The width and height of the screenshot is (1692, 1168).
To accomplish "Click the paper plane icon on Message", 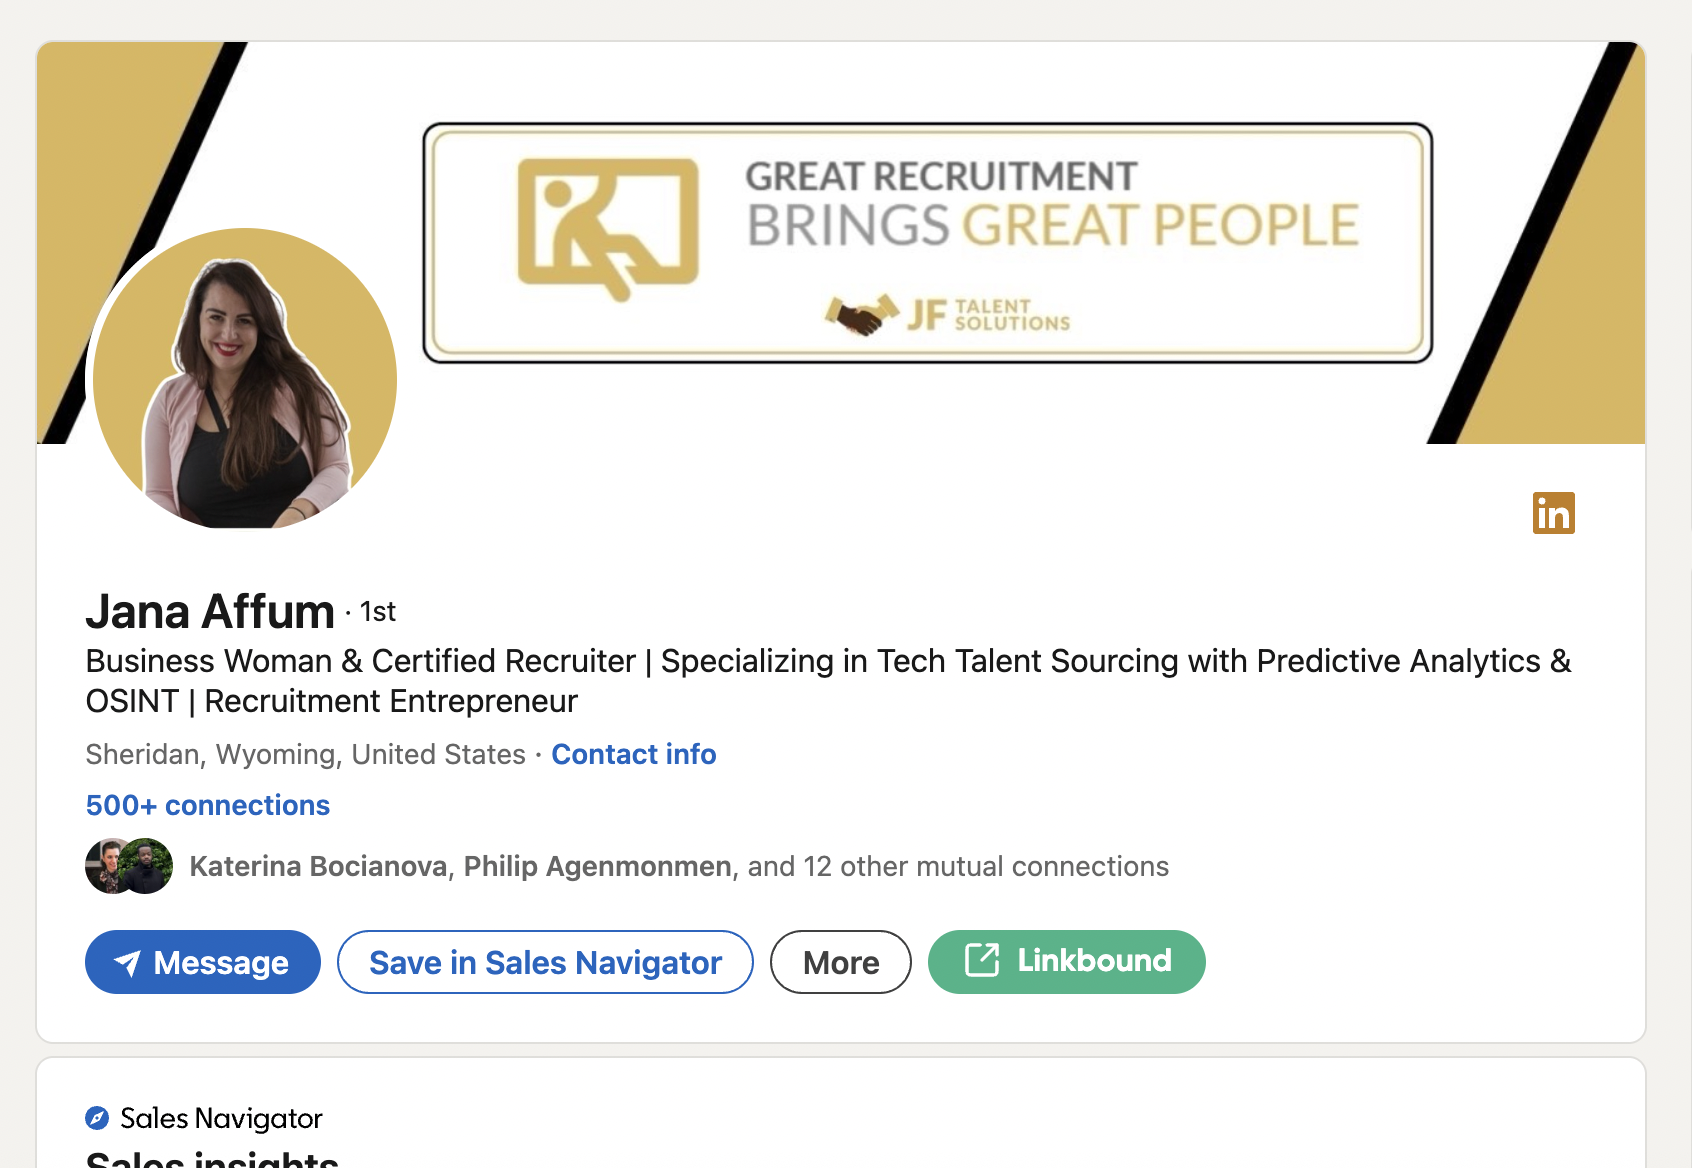I will [127, 963].
